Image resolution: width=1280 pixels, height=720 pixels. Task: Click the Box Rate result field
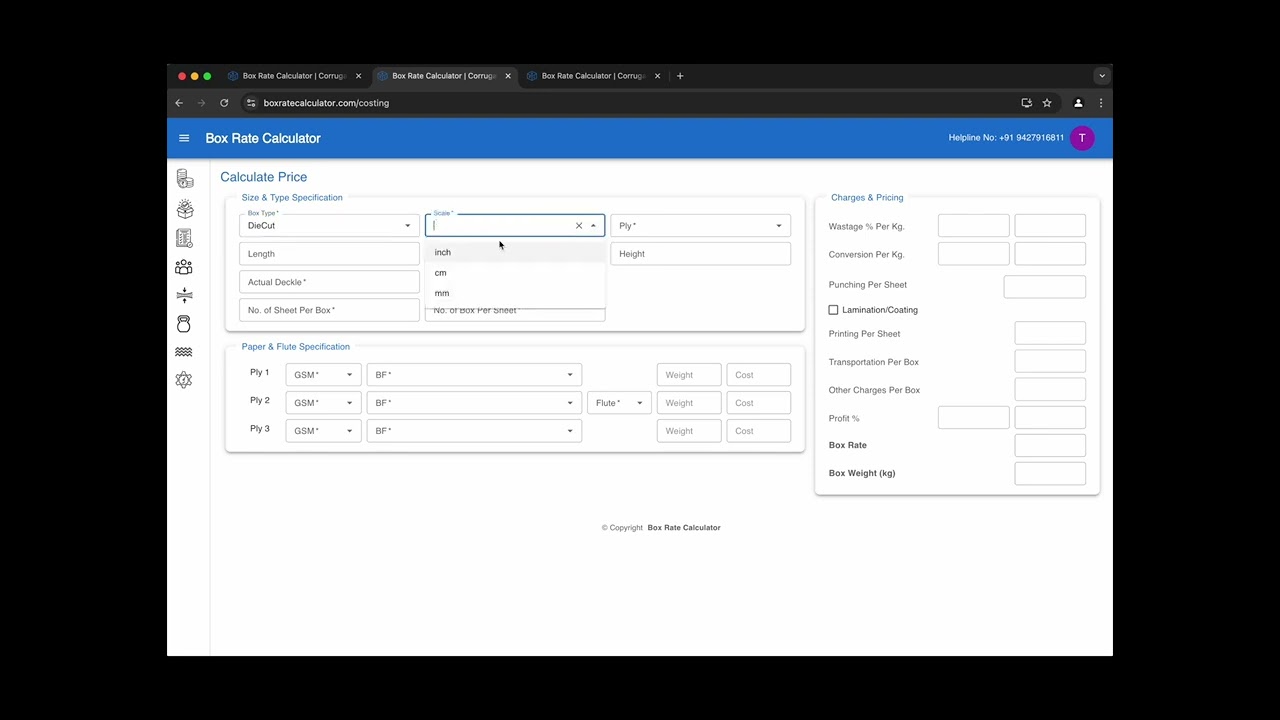point(1050,445)
